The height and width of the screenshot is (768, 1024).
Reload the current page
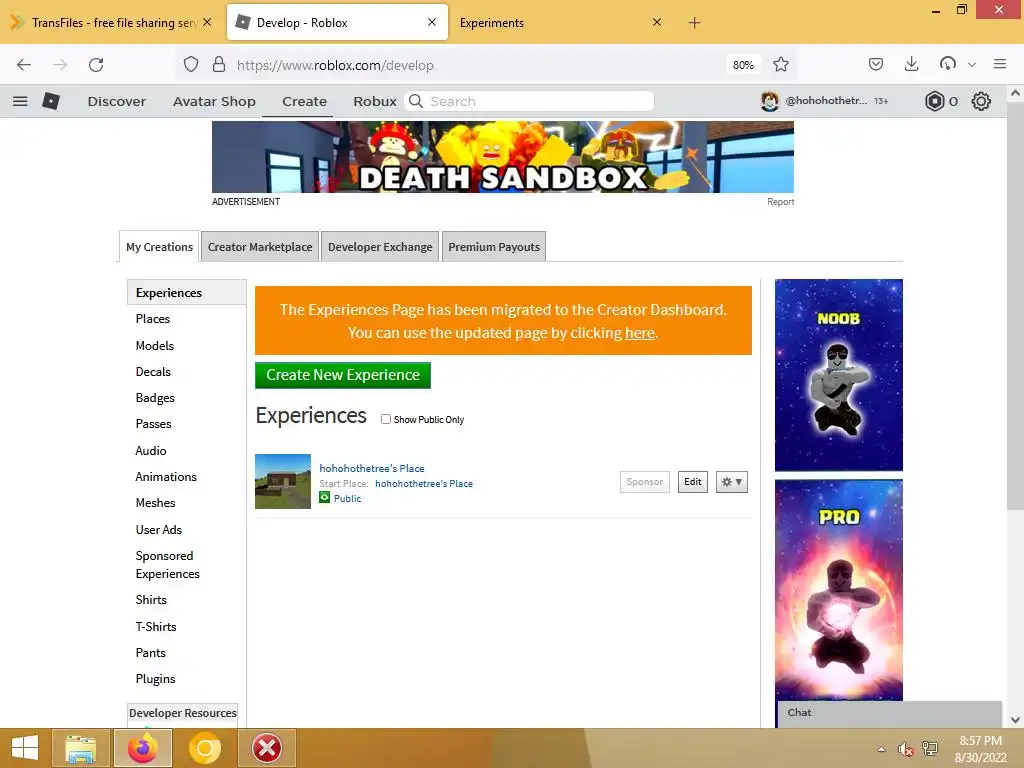[96, 65]
